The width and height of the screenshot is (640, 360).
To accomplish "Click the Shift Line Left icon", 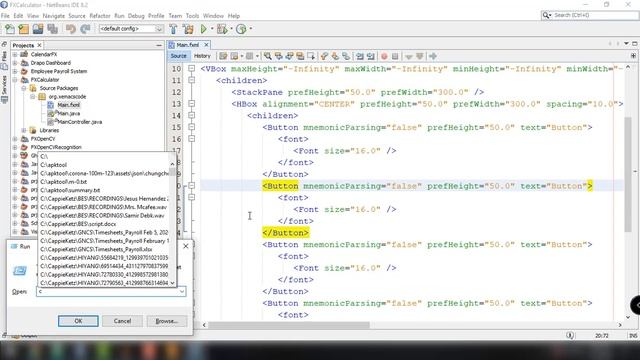I will pyautogui.click(x=360, y=56).
